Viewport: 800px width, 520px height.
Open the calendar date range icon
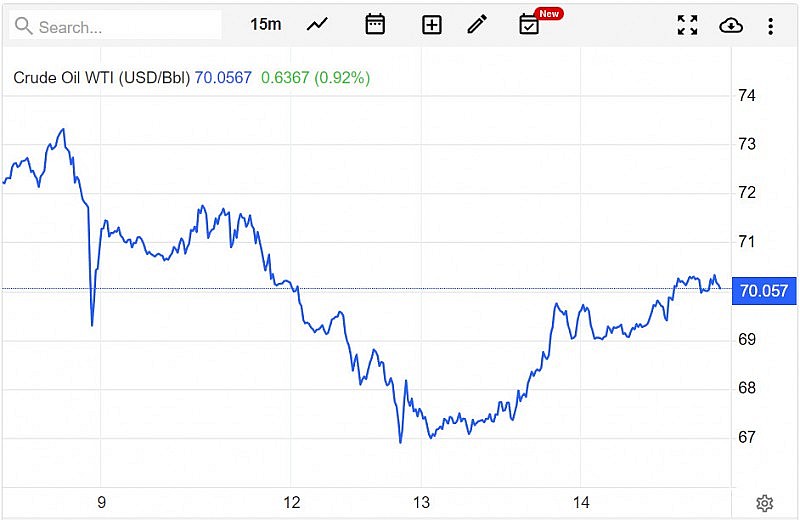point(375,25)
